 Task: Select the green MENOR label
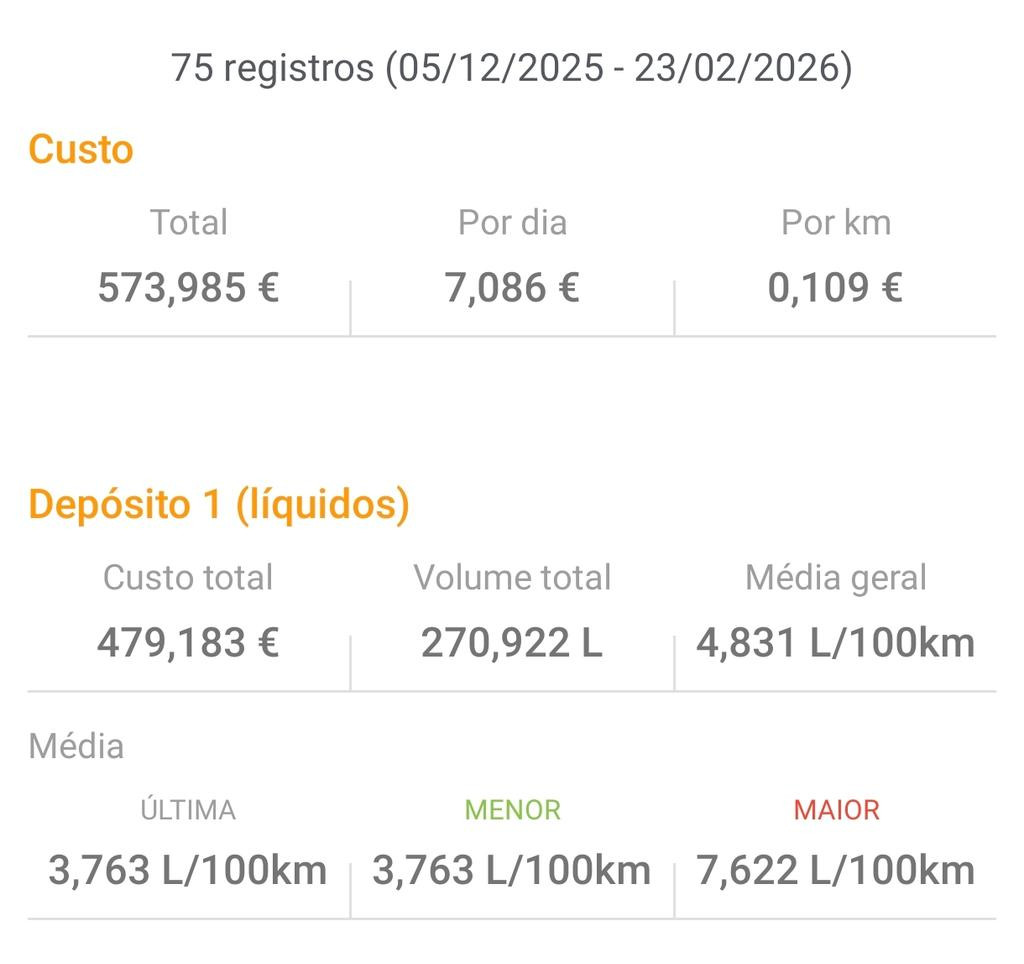coord(513,810)
